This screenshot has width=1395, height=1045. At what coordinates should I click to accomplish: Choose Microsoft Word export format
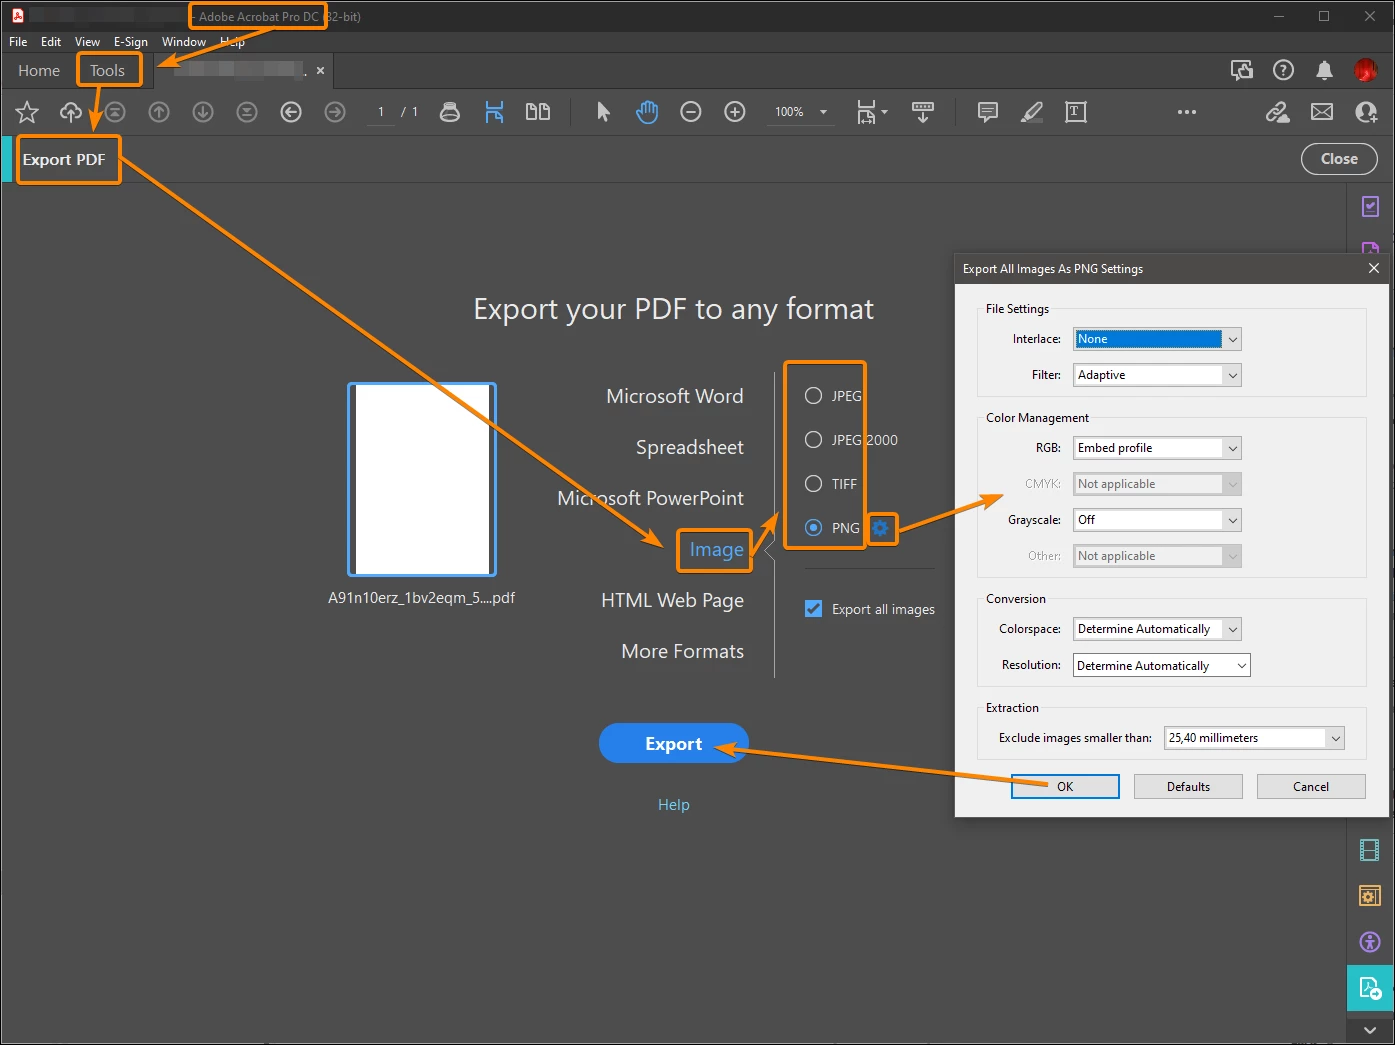coord(675,396)
